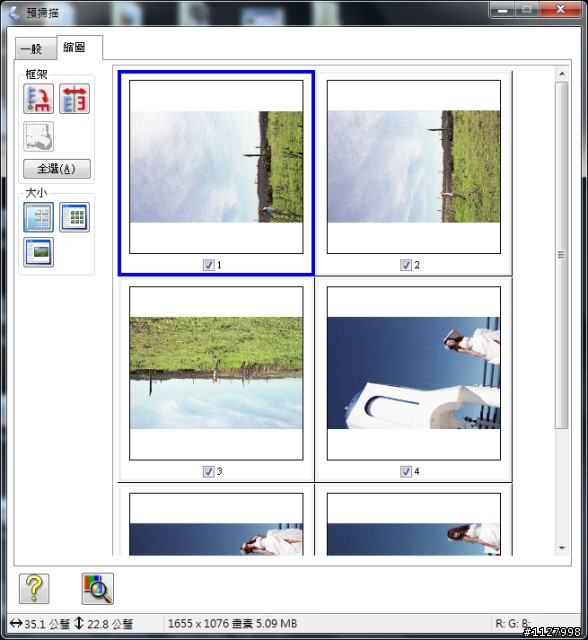Uncheck the checkbox for thumbnail 1
This screenshot has width=588, height=640.
[x=209, y=265]
